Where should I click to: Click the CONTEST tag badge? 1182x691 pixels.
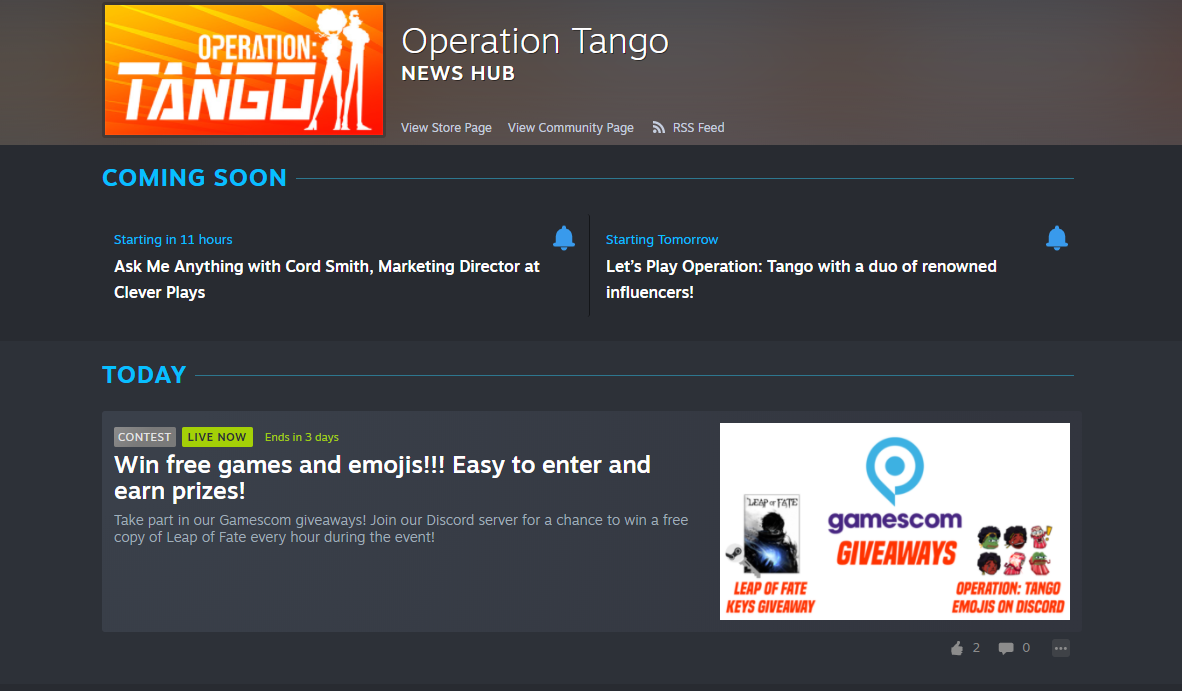click(x=145, y=437)
